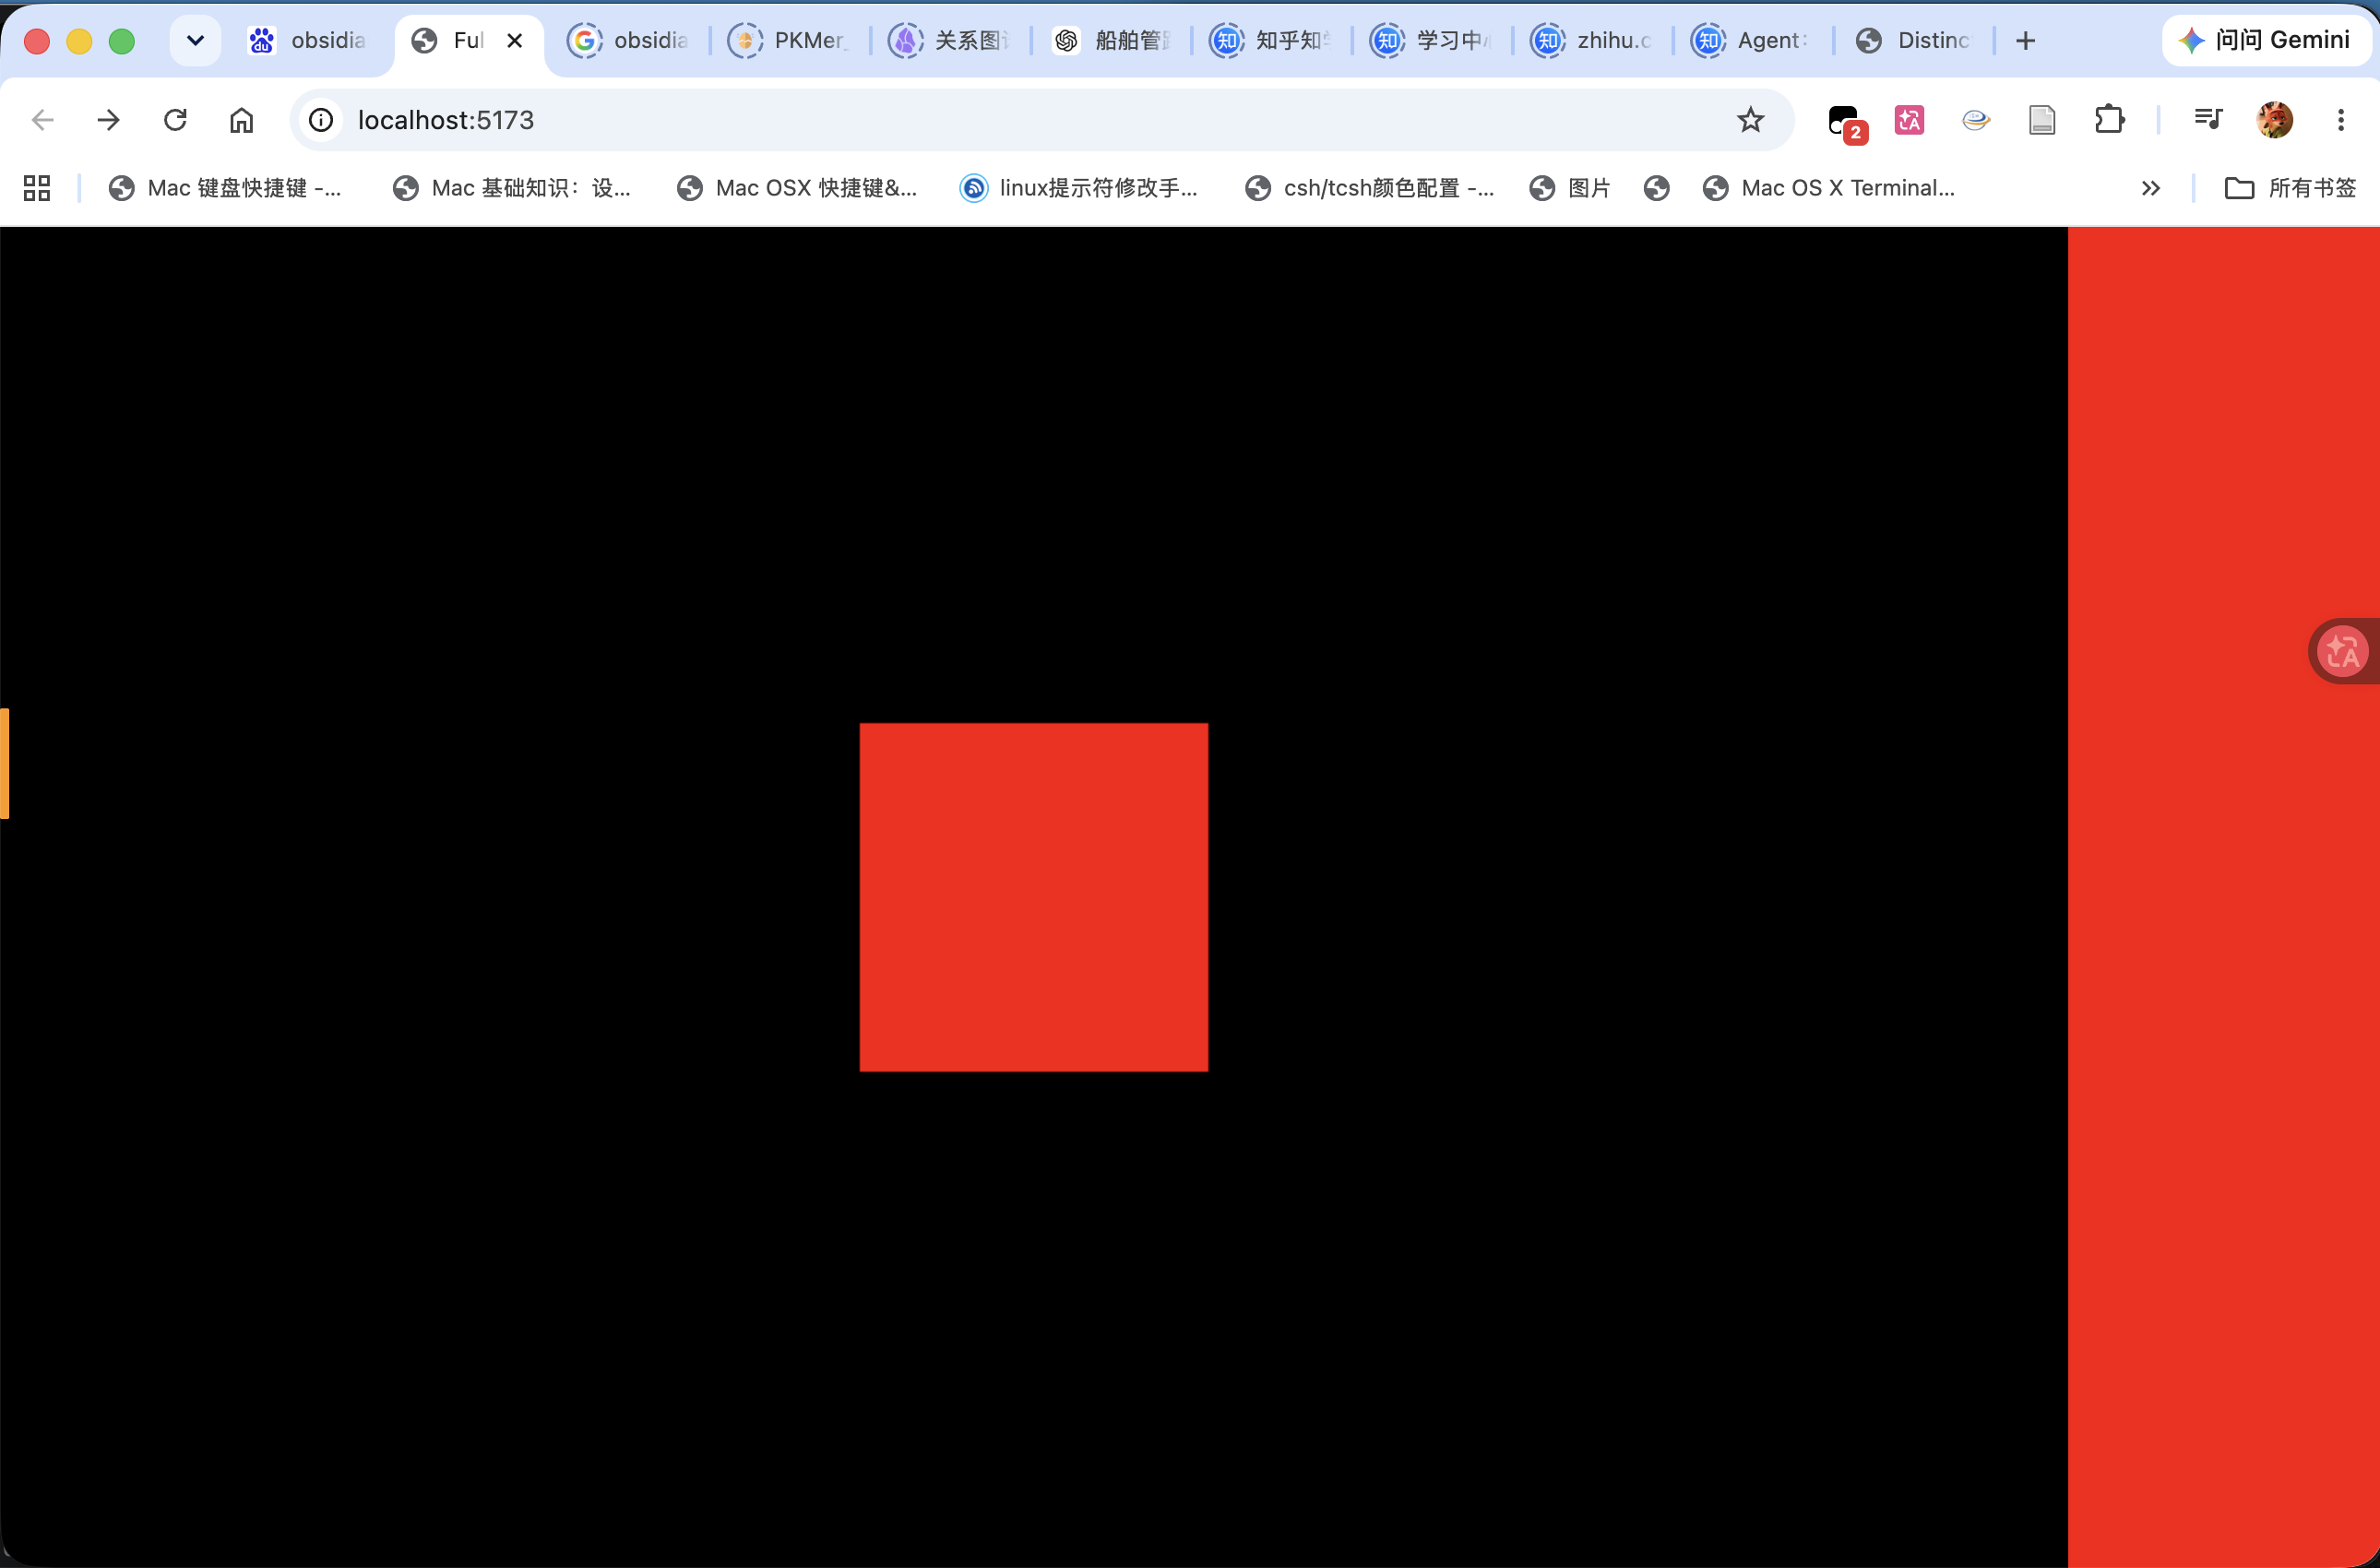Viewport: 2380px width, 1568px height.
Task: Open the extension with the red 2 badge
Action: (1845, 122)
